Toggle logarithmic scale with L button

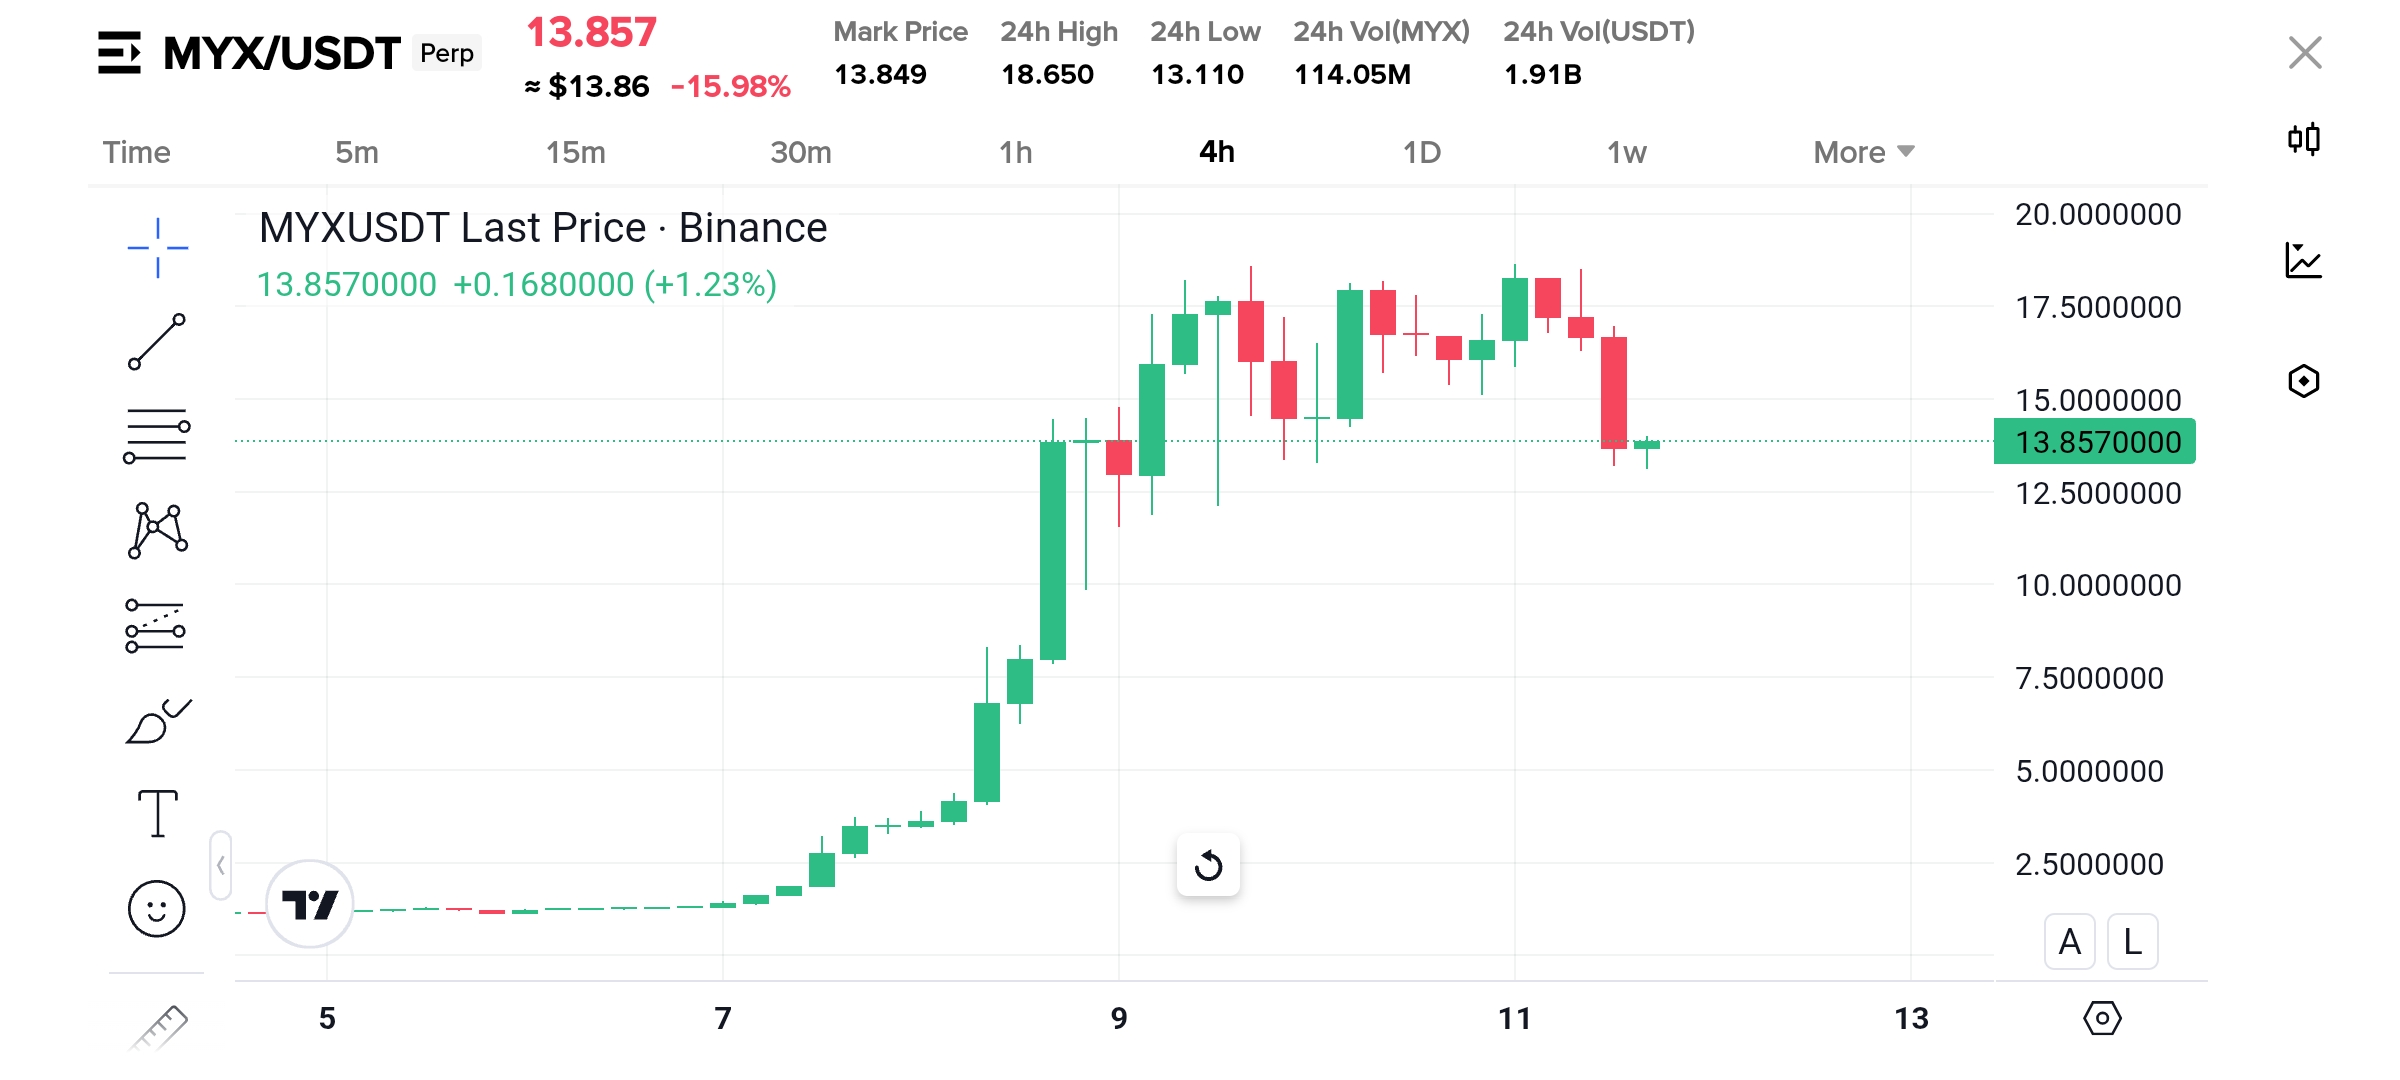coord(2132,942)
